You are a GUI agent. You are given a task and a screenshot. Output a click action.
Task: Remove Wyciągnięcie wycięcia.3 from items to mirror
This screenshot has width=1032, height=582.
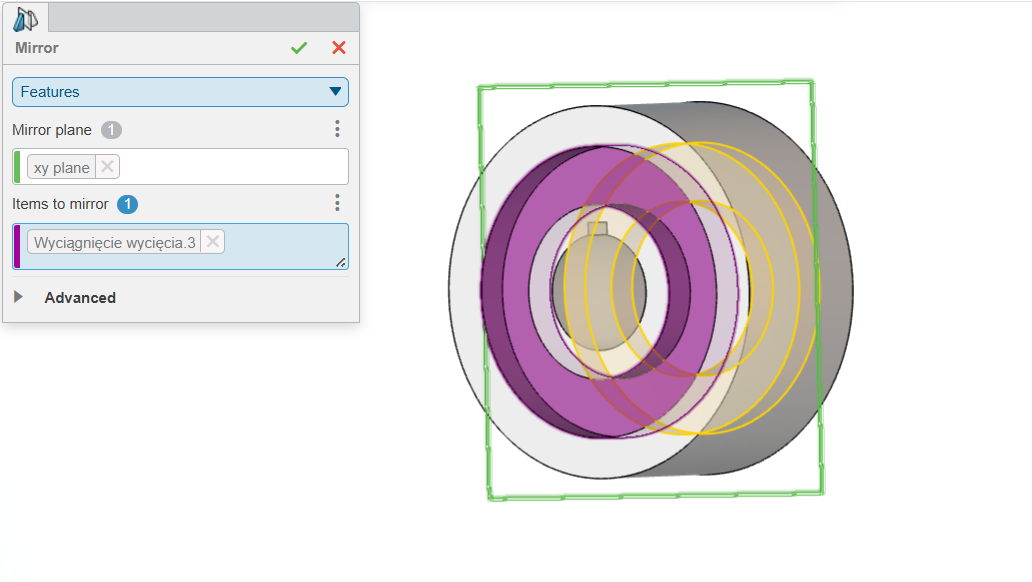213,242
